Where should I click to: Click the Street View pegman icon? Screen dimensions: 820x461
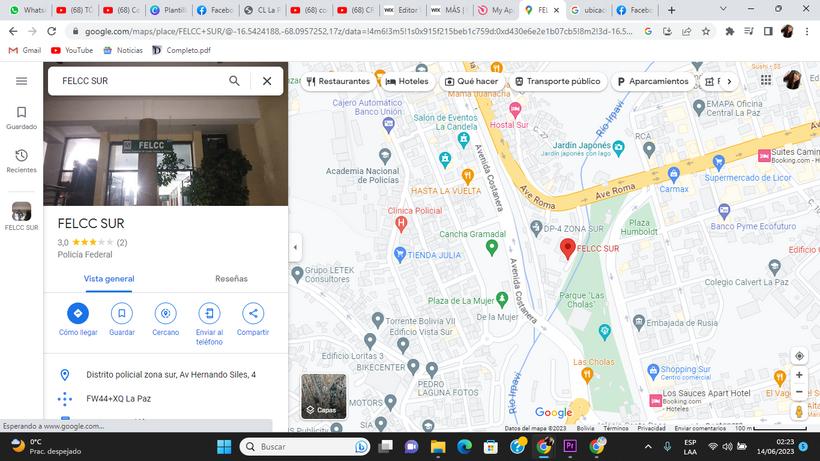799,411
